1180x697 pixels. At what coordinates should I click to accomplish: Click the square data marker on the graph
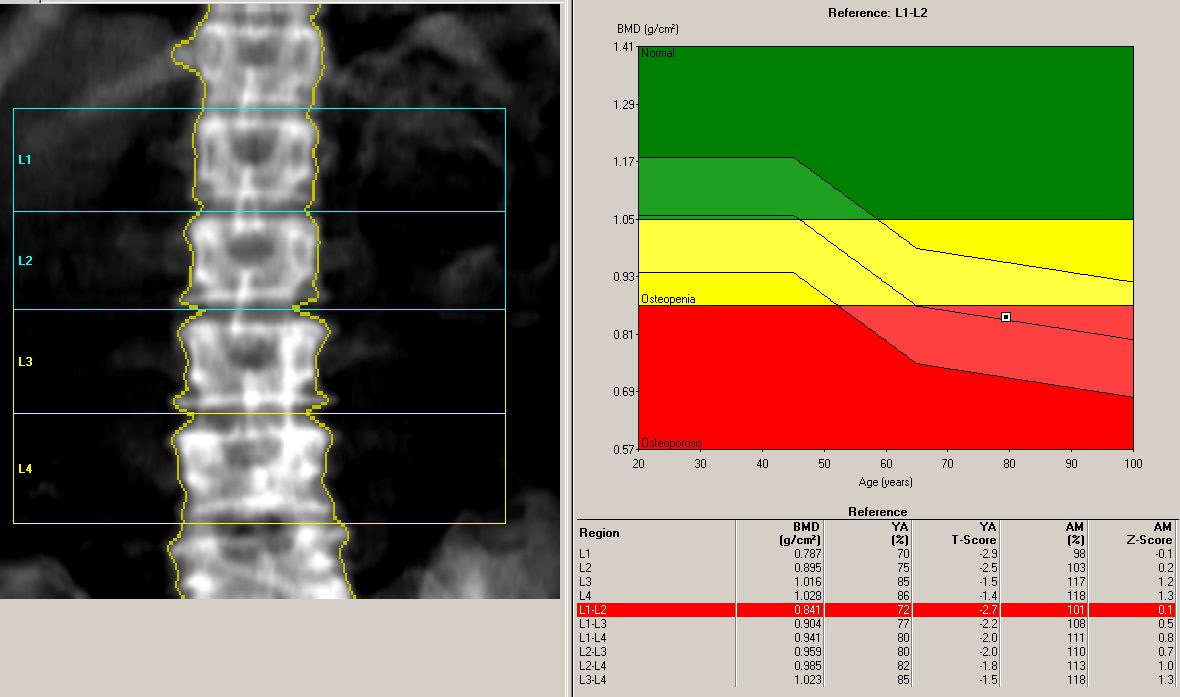[x=1006, y=317]
